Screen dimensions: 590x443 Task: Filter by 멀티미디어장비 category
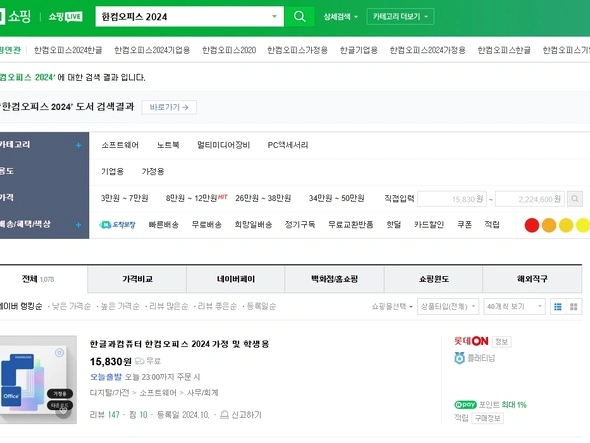224,145
